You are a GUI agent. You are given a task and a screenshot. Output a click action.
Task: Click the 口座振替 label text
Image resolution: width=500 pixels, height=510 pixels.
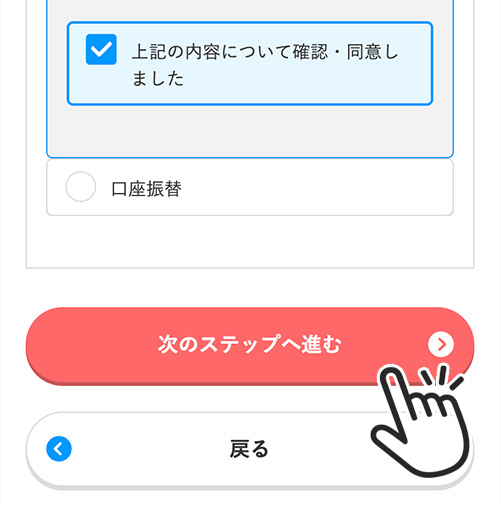point(146,189)
